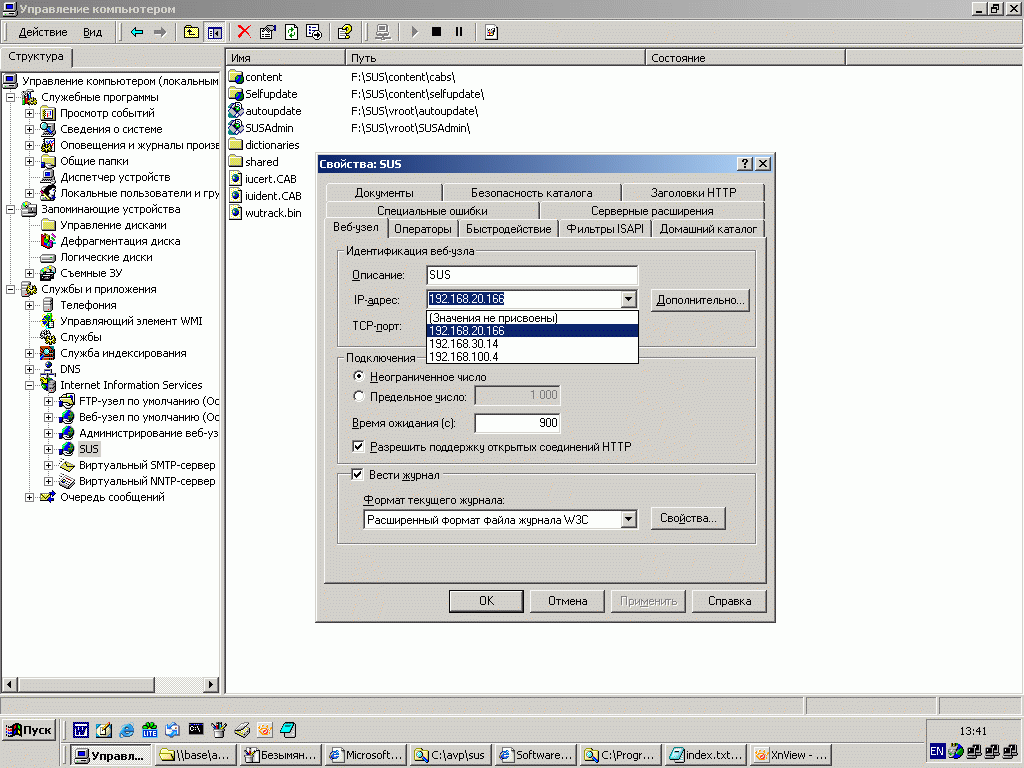Switch to the Домашний каталог tab
The width and height of the screenshot is (1024, 768).
[x=708, y=229]
